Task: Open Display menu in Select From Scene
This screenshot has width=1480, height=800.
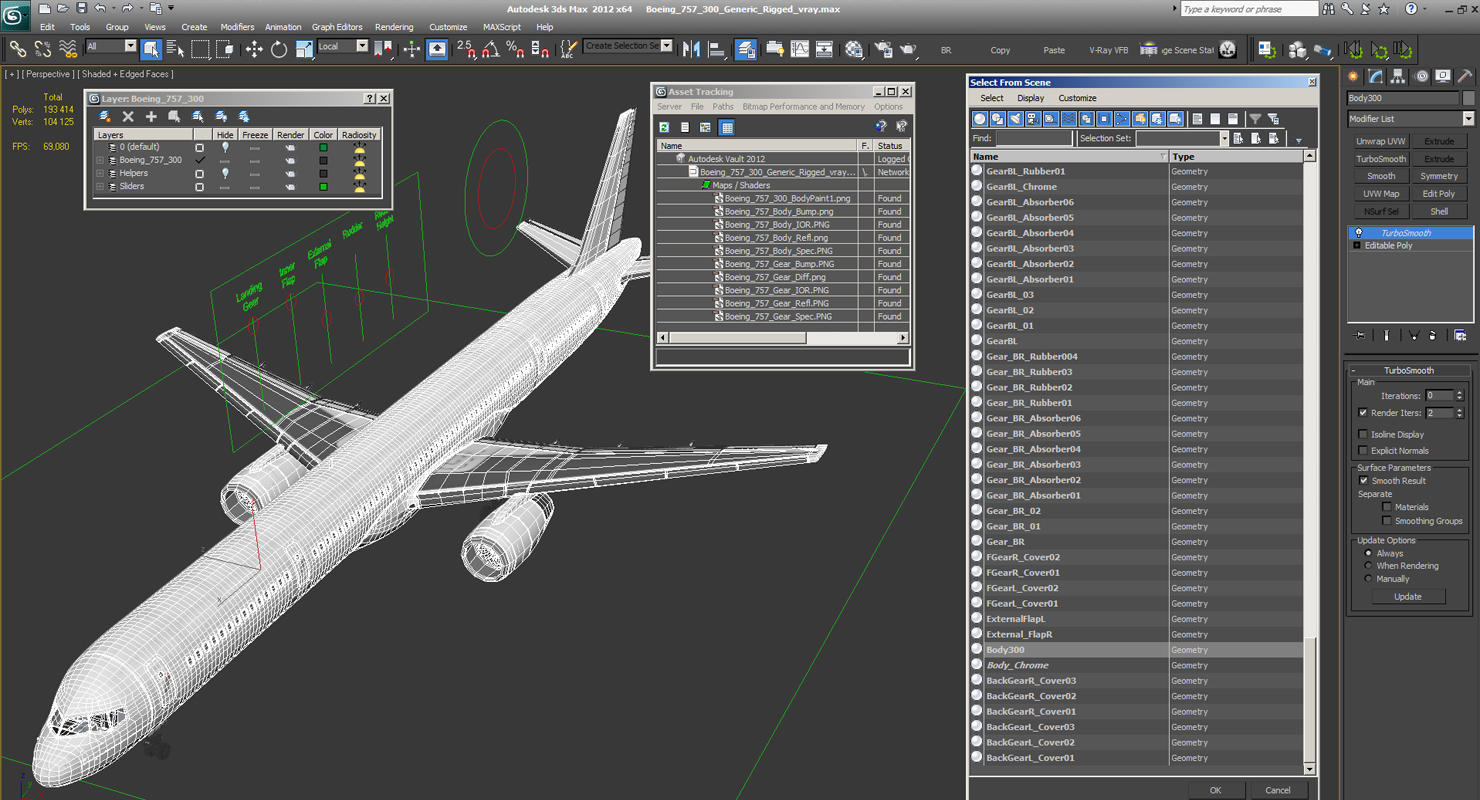Action: pos(1031,98)
